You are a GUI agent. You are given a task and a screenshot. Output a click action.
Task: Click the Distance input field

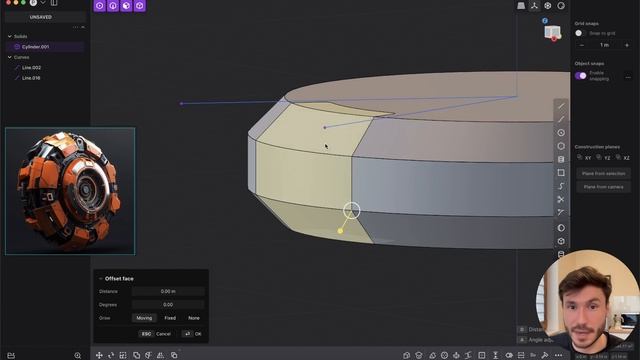pos(168,291)
